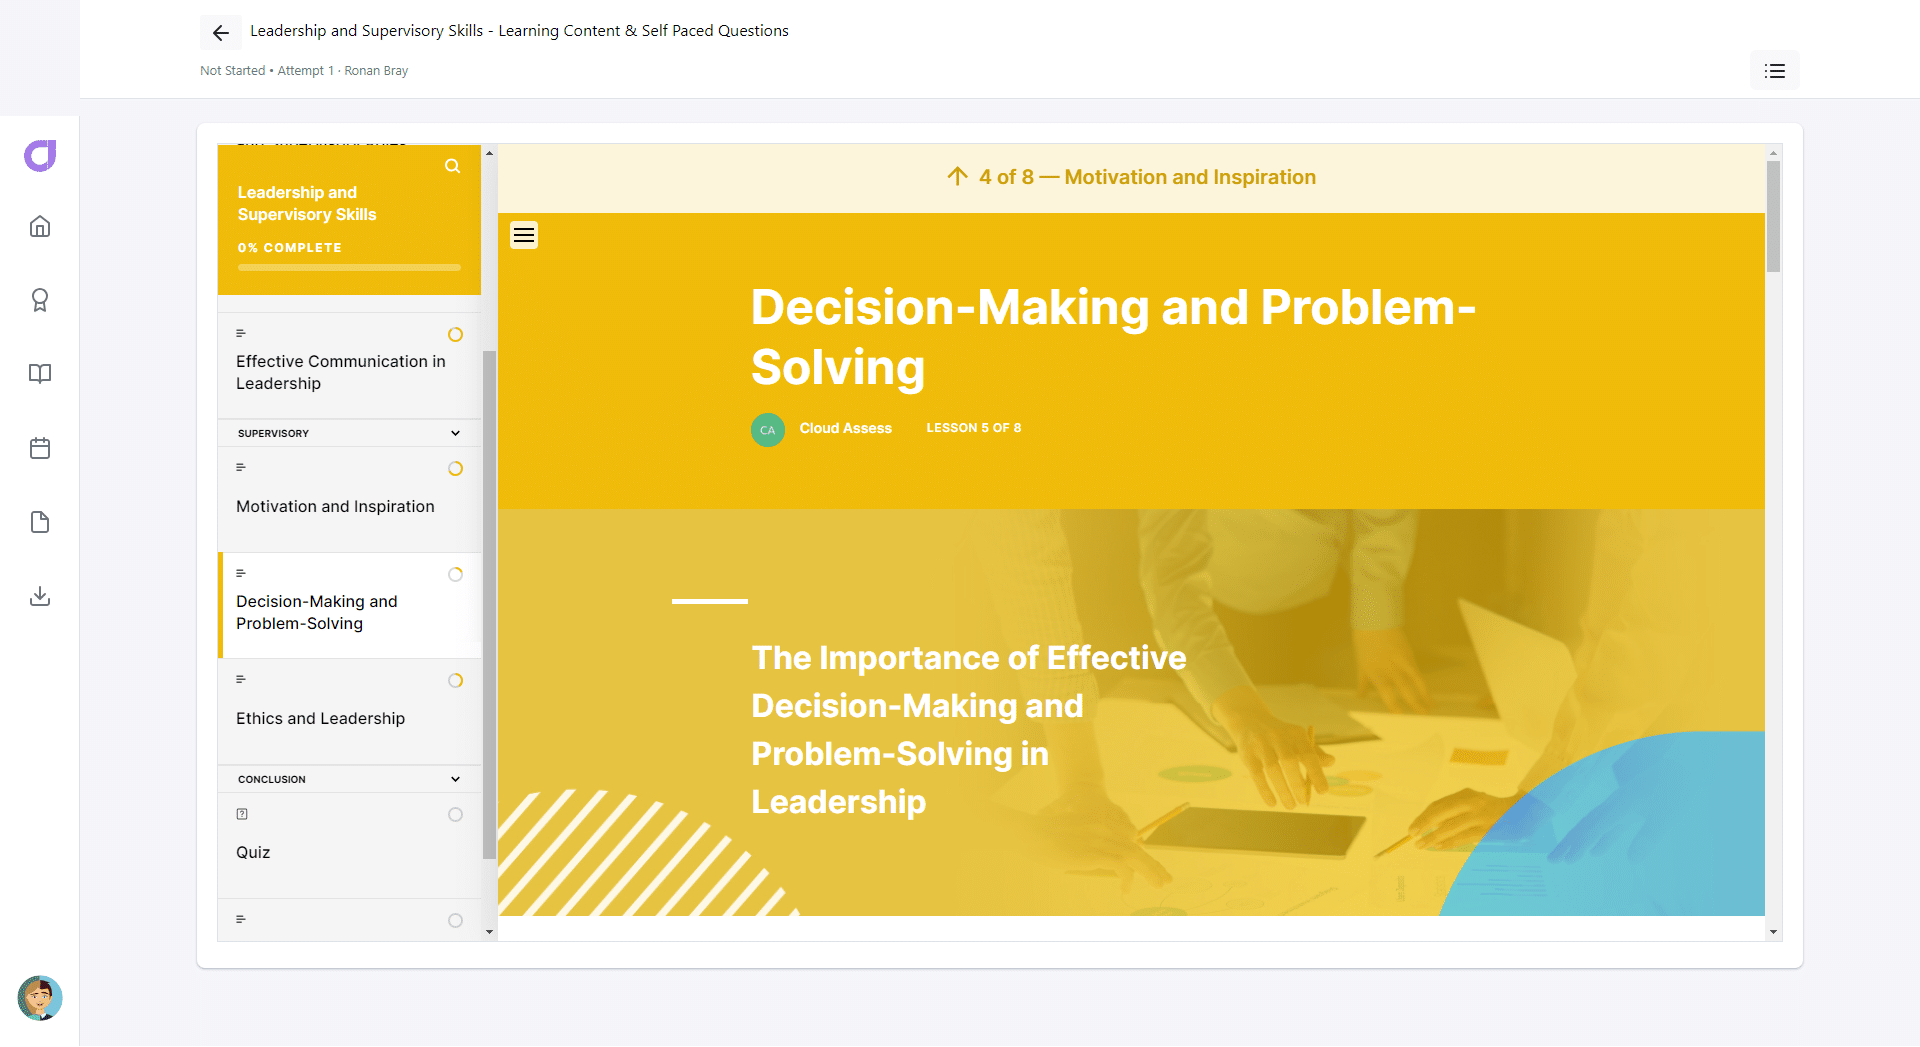Click the lesson content vertical scrollbar thumb
The height and width of the screenshot is (1047, 1920).
[x=1773, y=217]
